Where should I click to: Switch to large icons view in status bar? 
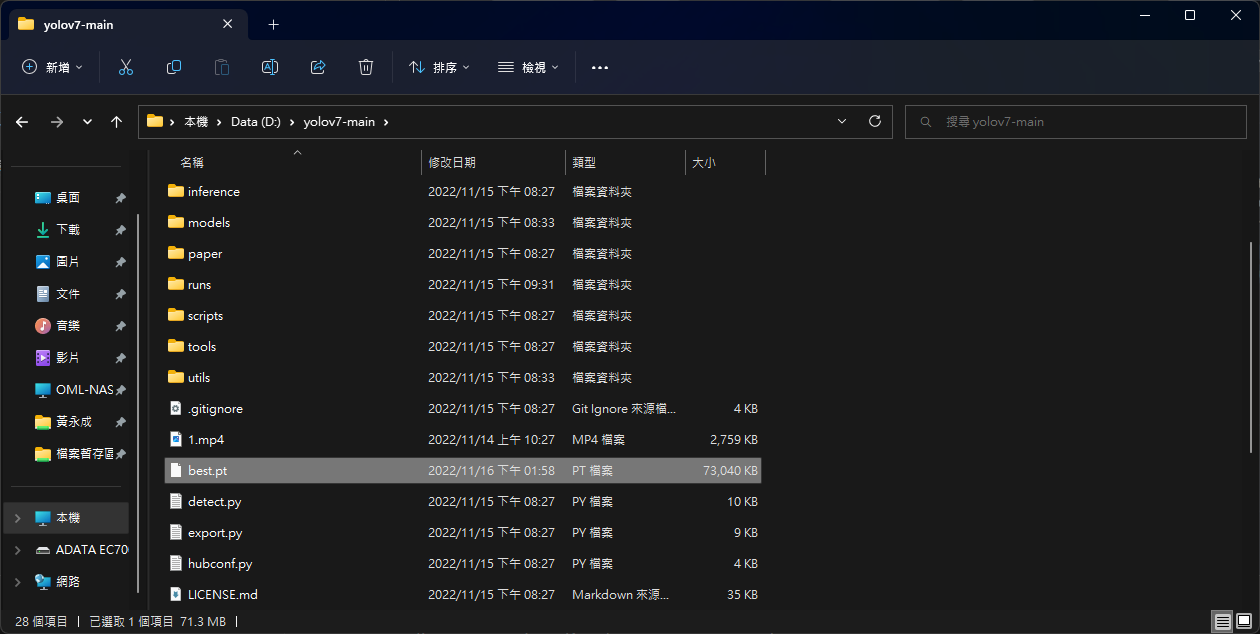point(1244,621)
